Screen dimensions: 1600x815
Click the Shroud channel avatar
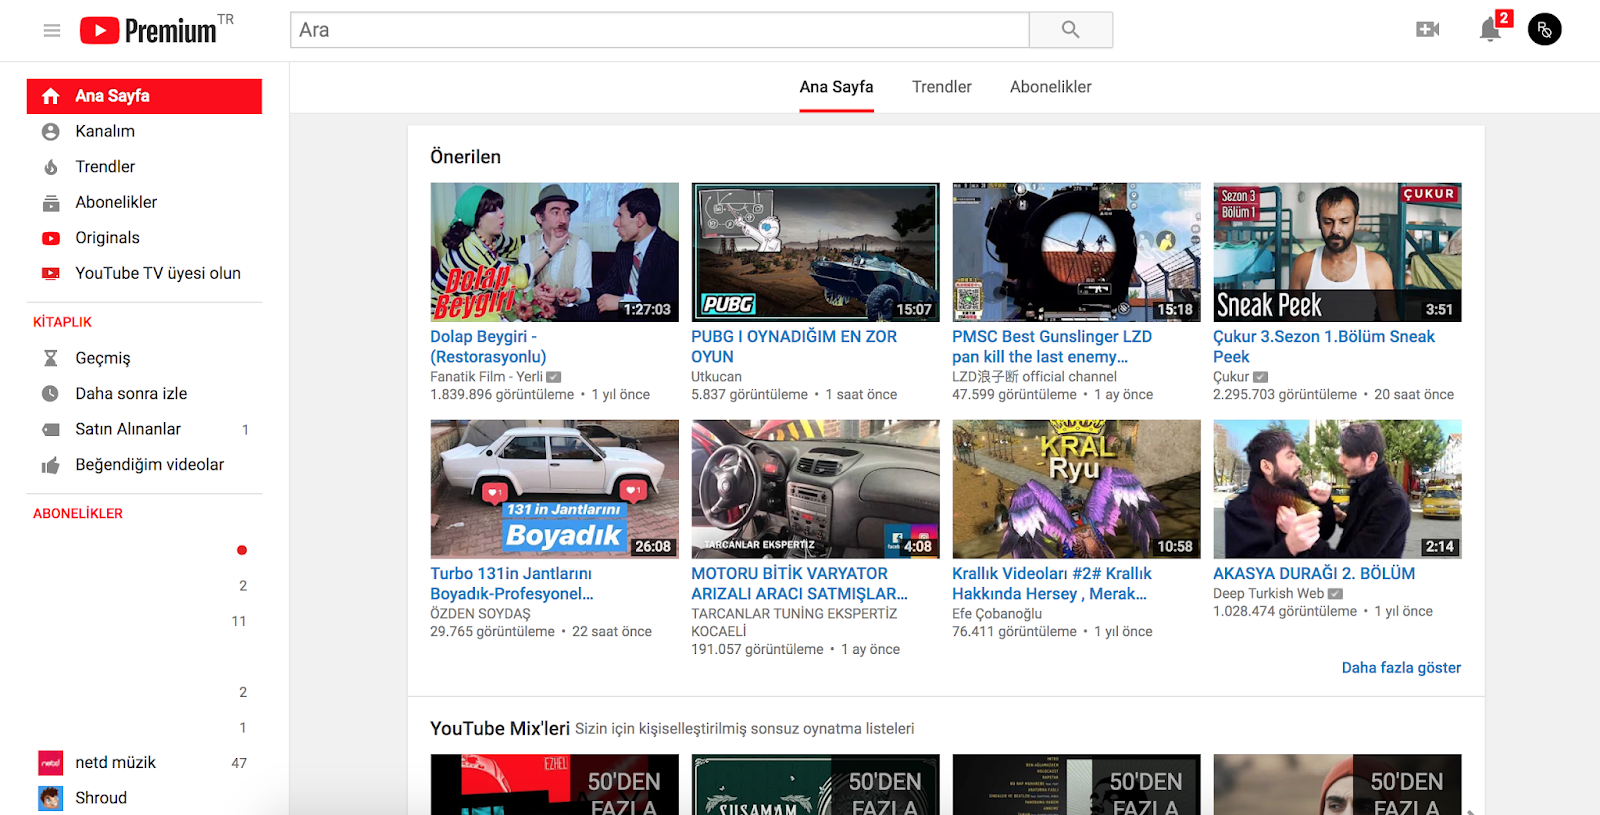click(51, 798)
